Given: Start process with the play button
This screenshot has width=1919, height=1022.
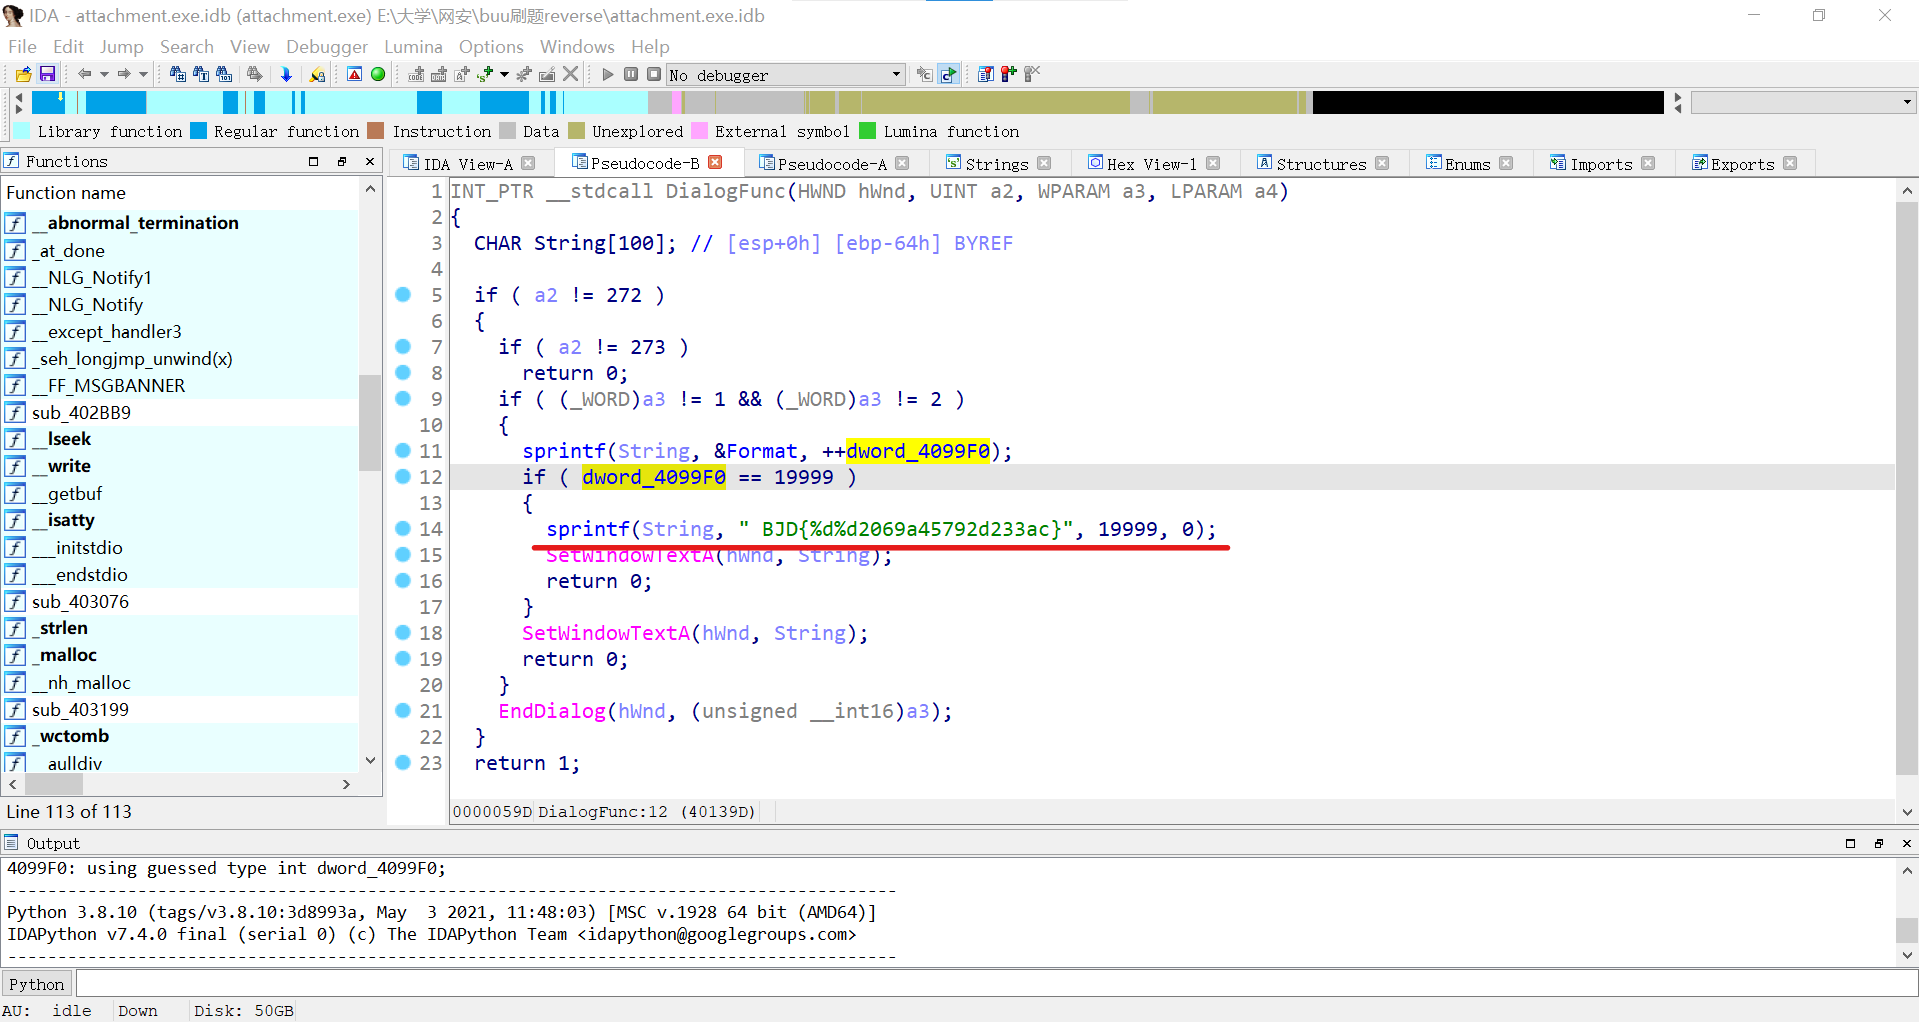Looking at the screenshot, I should click(607, 74).
